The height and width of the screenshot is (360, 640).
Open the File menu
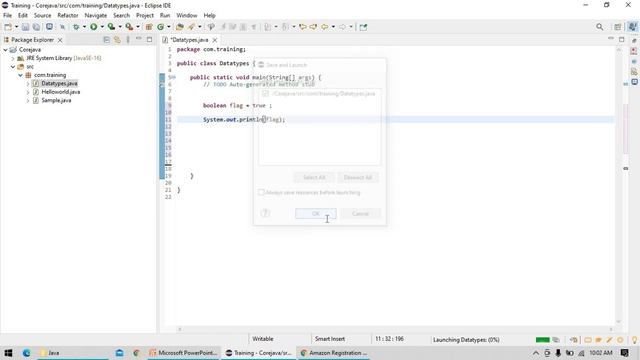(7, 16)
